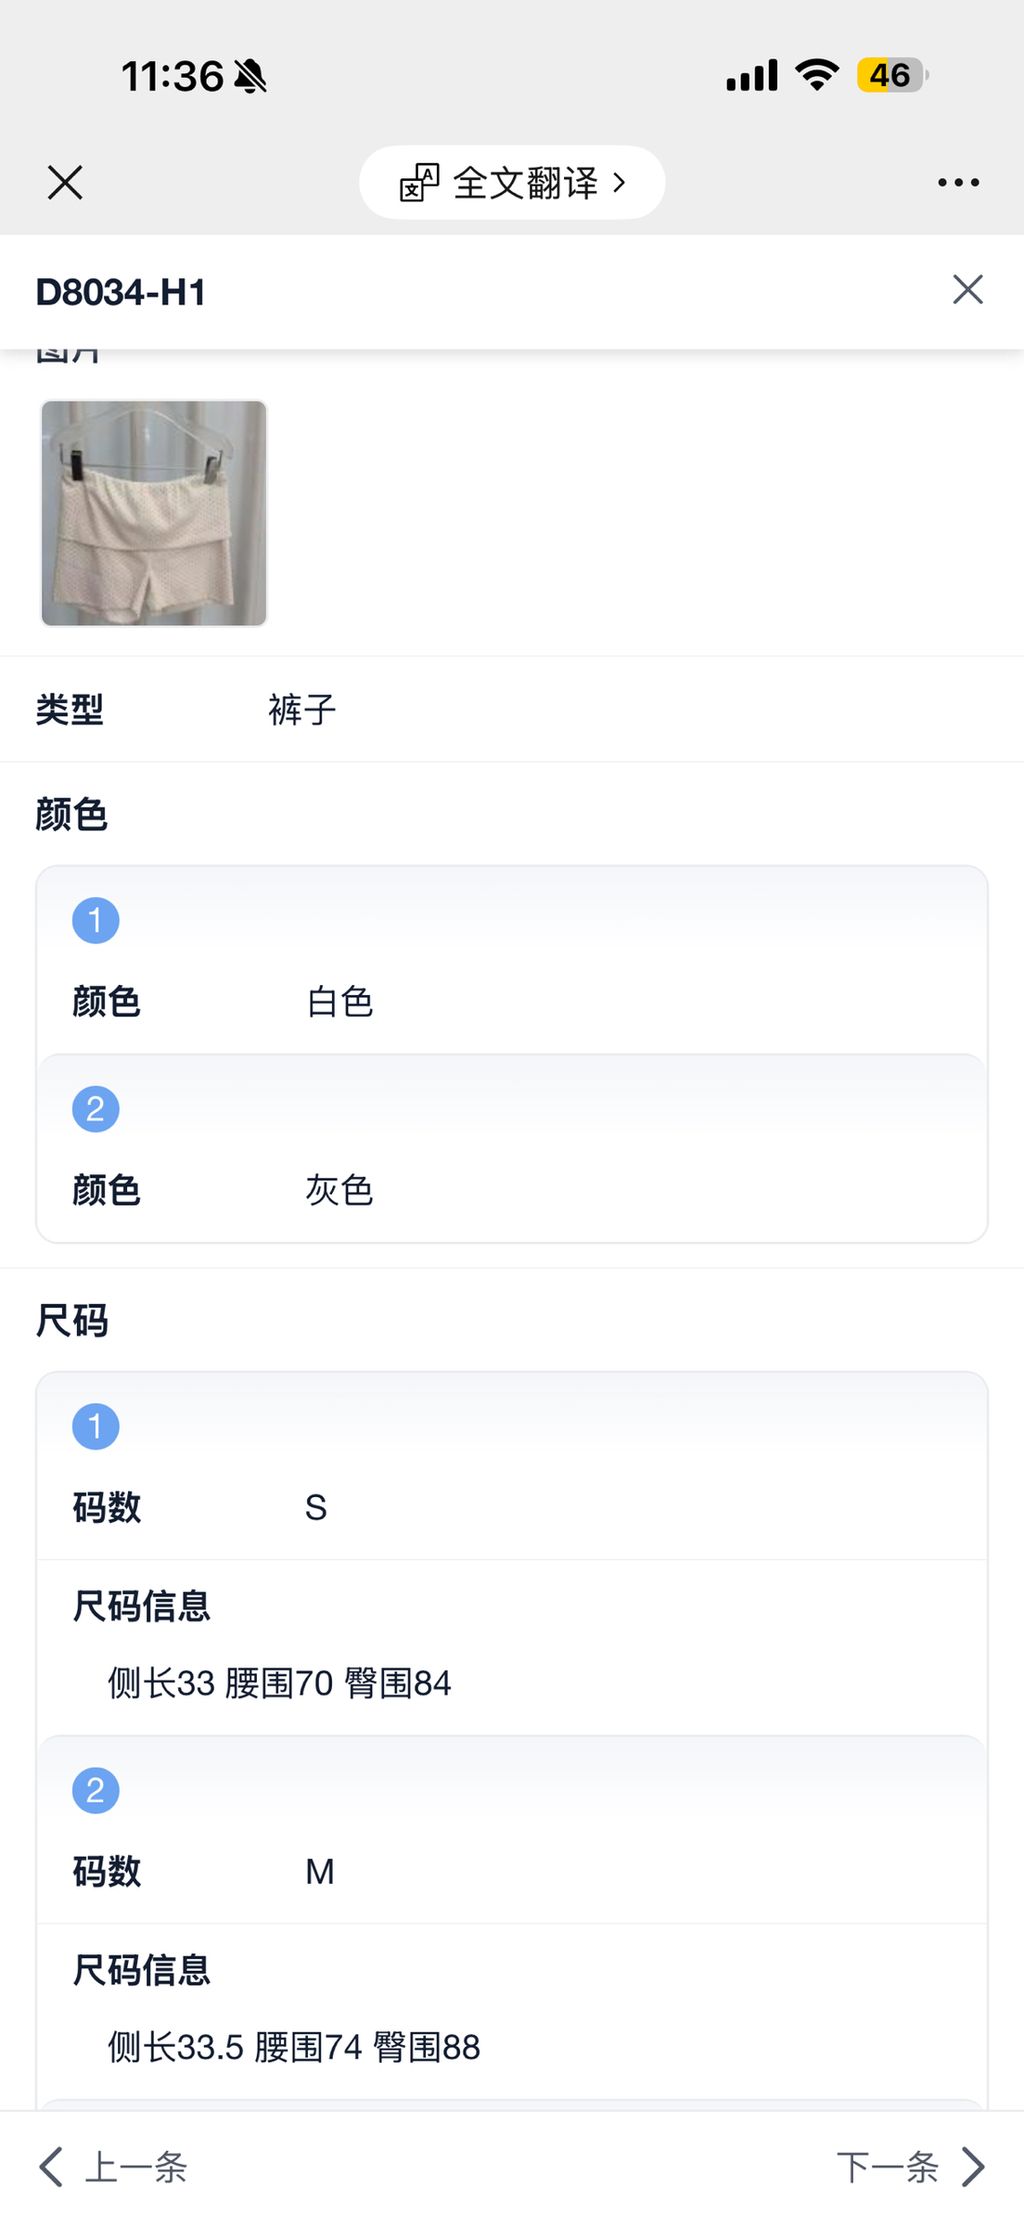The image size is (1024, 2226).
Task: Open the shorts product thumbnail image
Action: 154,513
